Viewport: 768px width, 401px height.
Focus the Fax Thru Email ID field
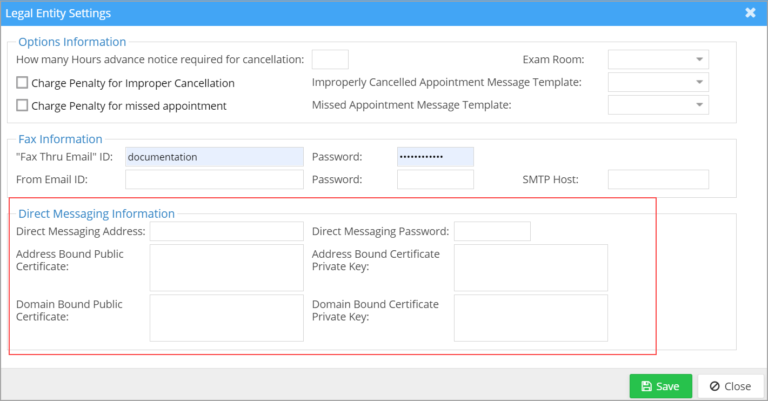[213, 157]
